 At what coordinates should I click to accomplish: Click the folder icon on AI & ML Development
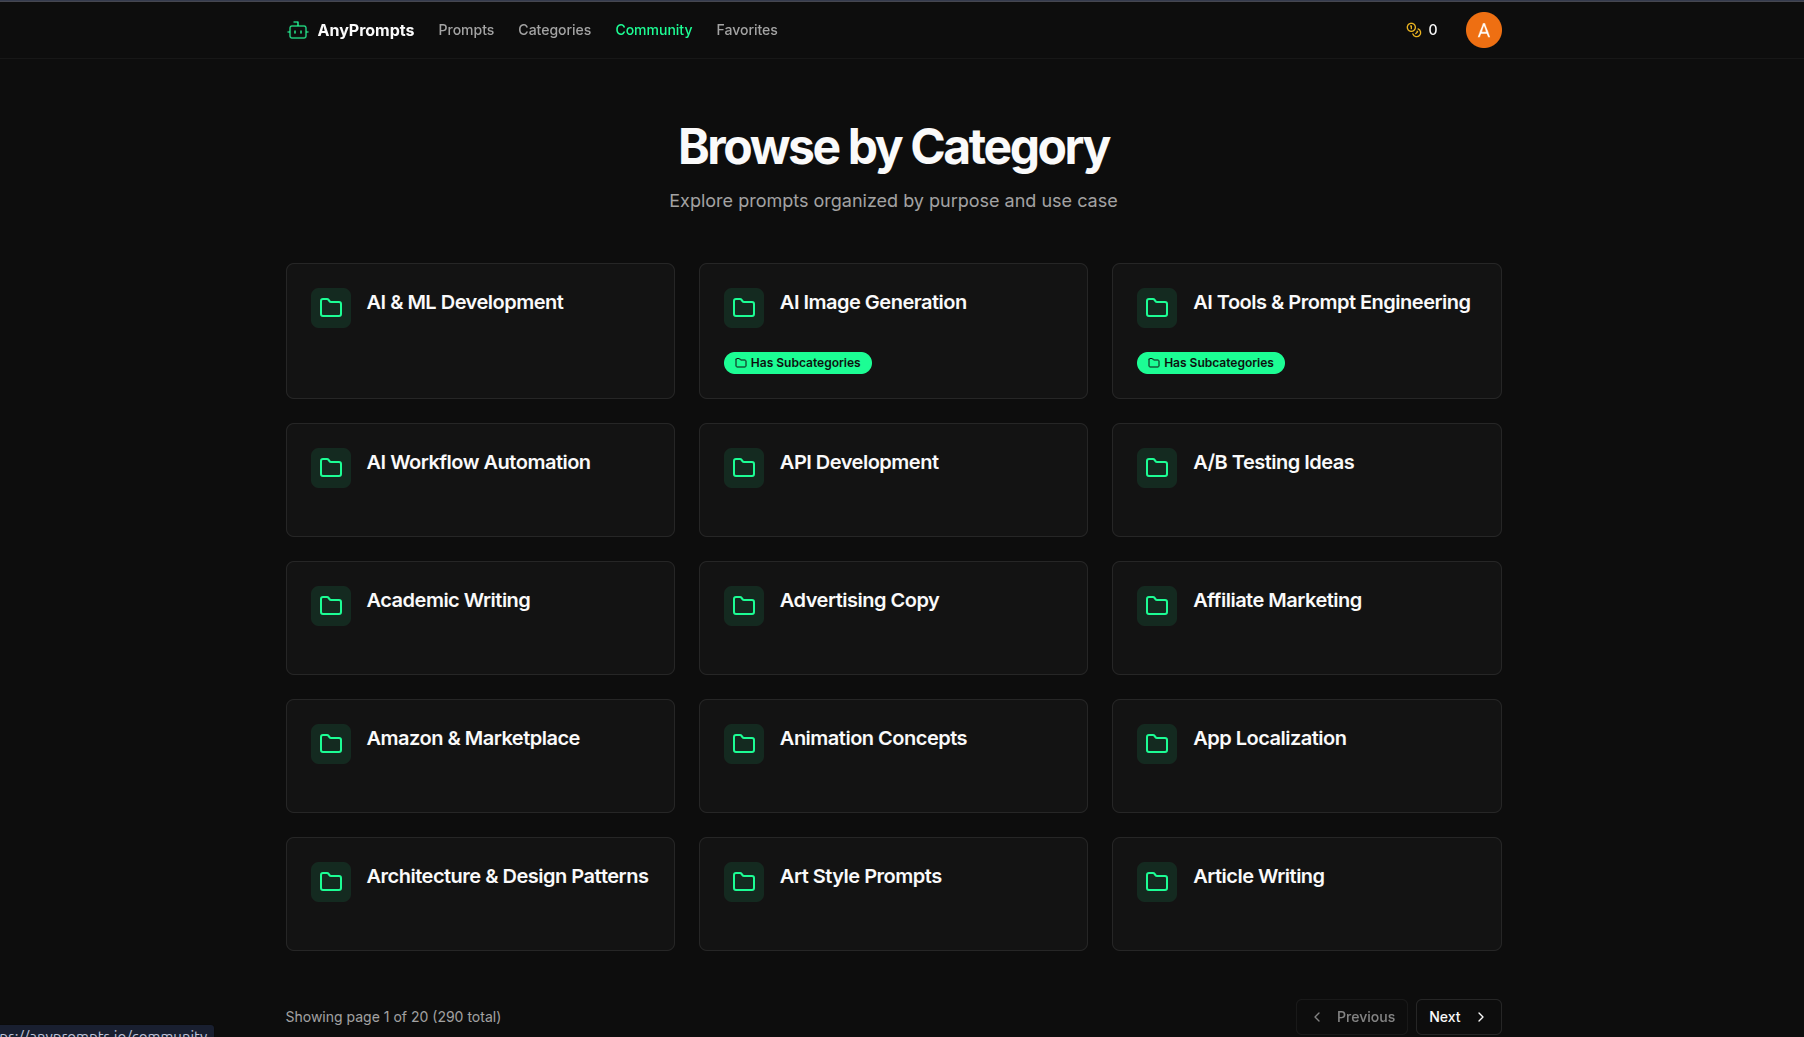pos(330,307)
